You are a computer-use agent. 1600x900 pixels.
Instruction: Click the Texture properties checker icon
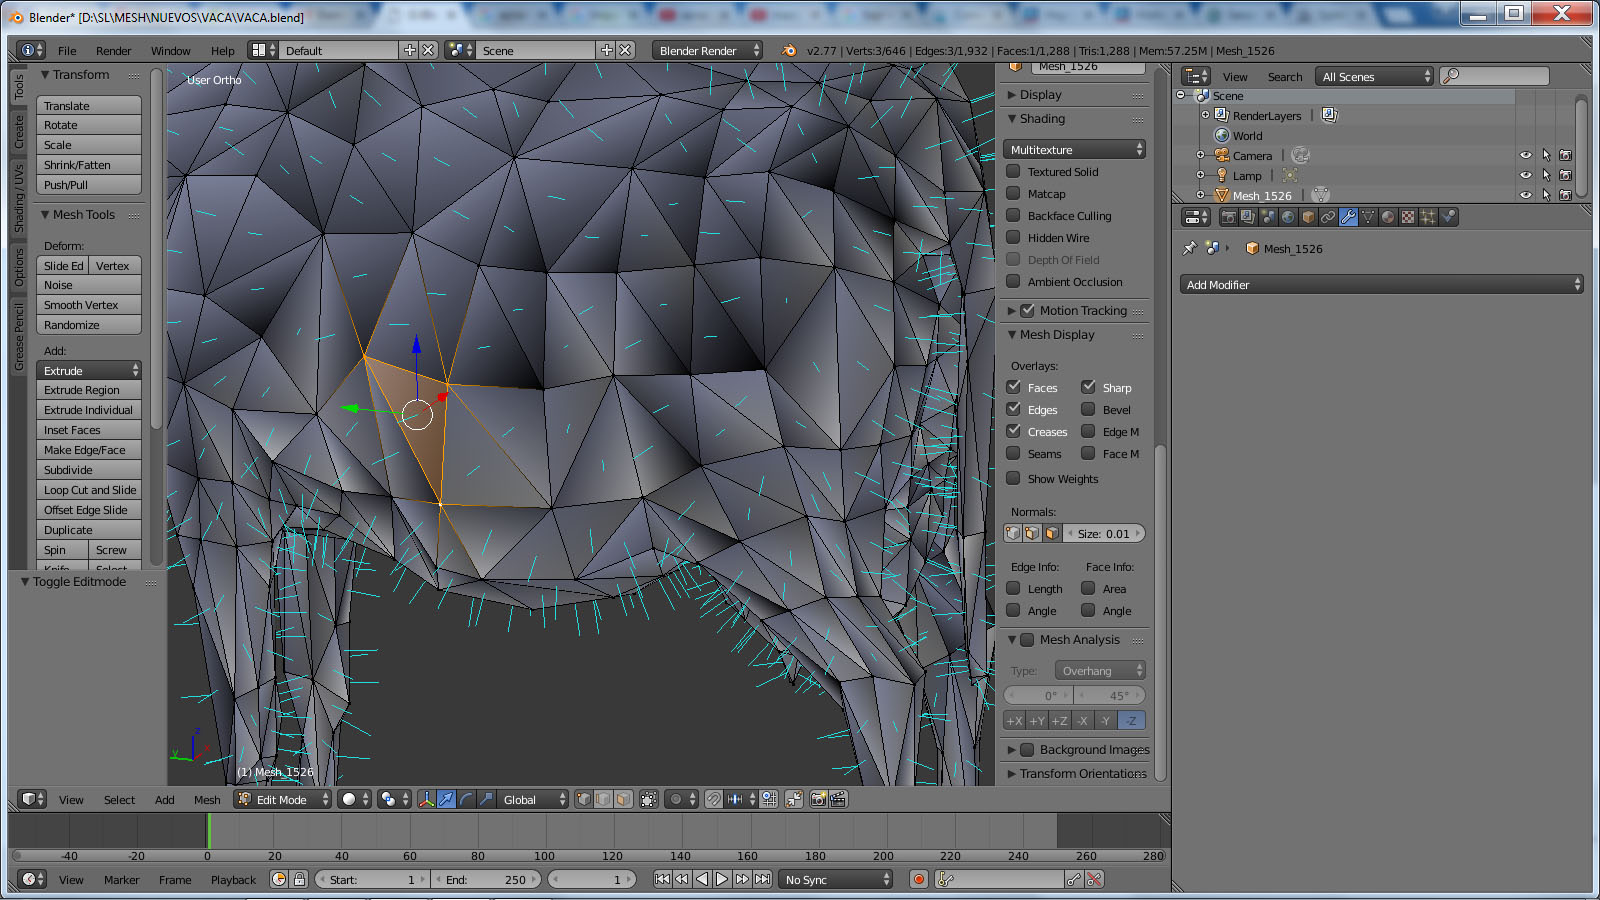[x=1408, y=217]
